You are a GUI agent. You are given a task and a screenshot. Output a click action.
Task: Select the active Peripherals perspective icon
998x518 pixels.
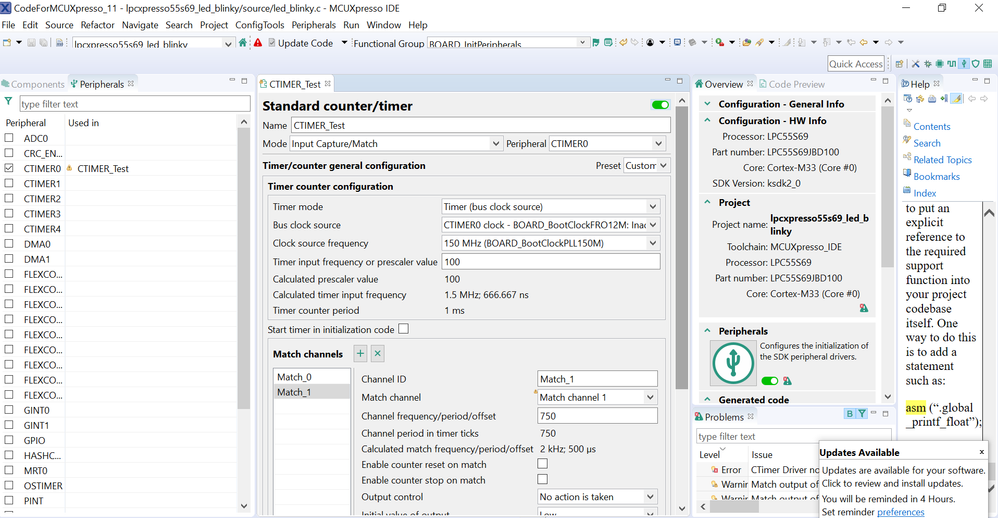pyautogui.click(x=964, y=64)
